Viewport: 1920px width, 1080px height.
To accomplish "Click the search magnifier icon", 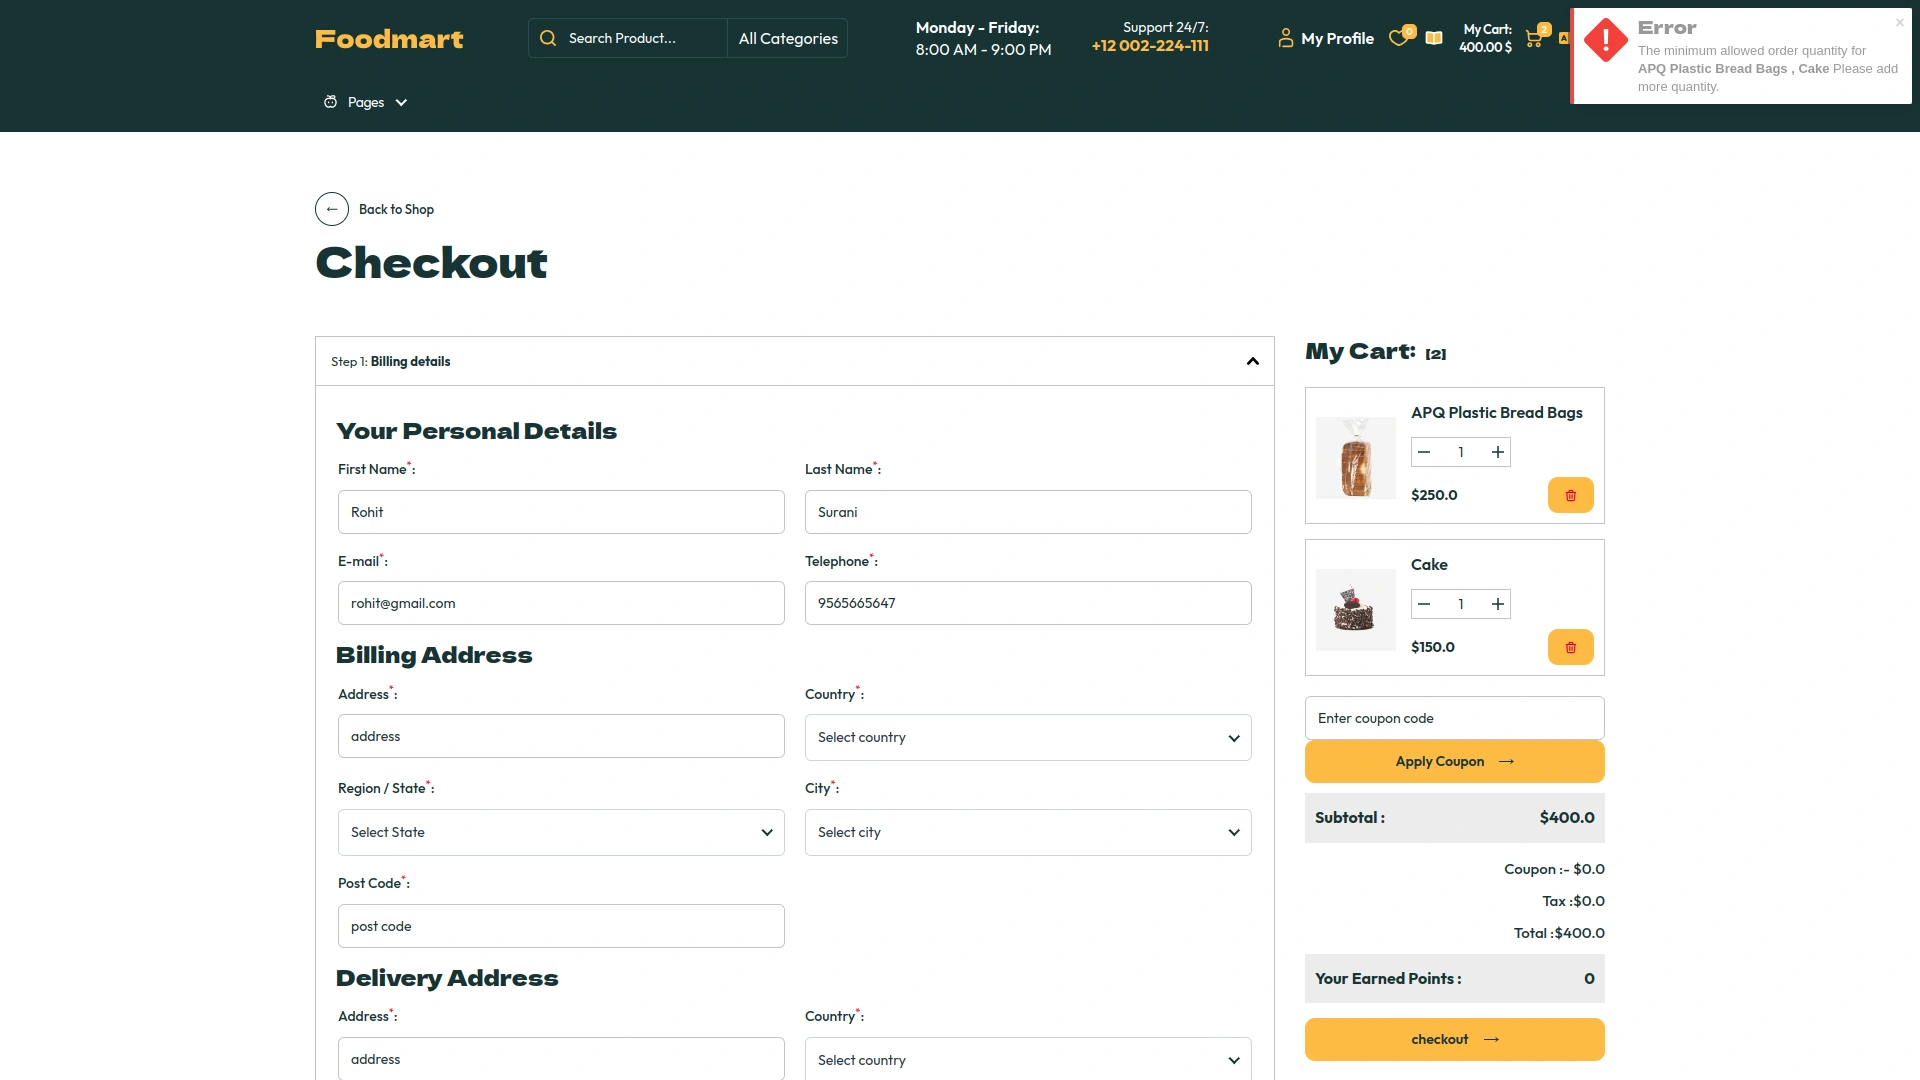I will (x=548, y=38).
